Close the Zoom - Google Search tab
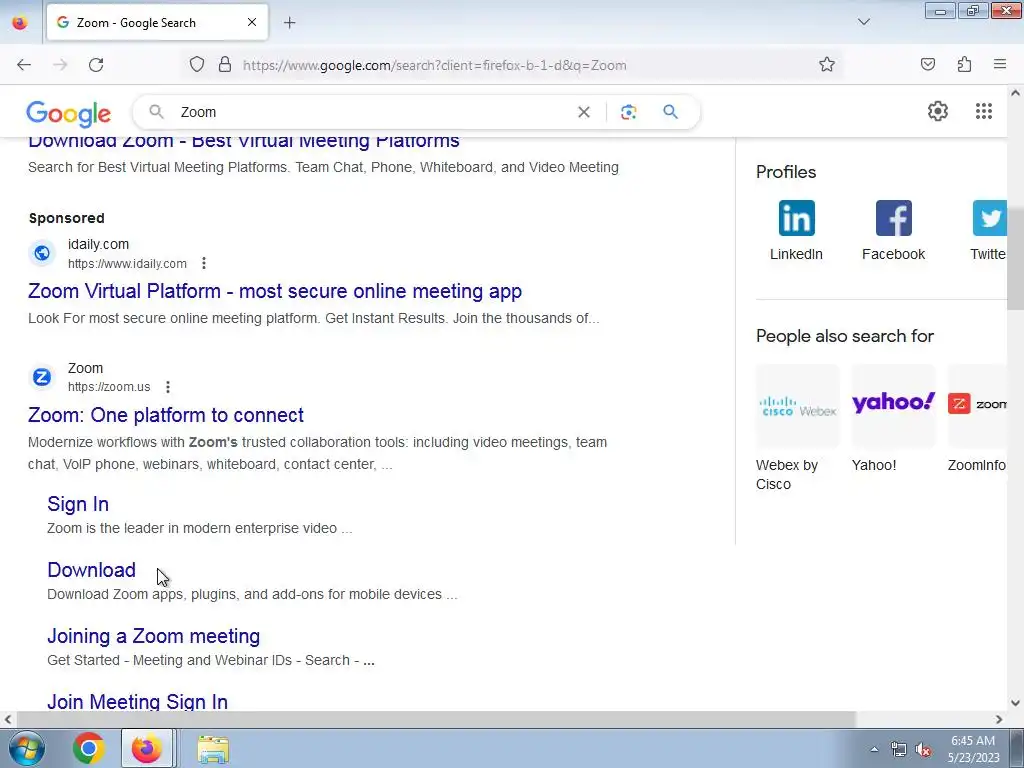The width and height of the screenshot is (1024, 768). pyautogui.click(x=251, y=22)
